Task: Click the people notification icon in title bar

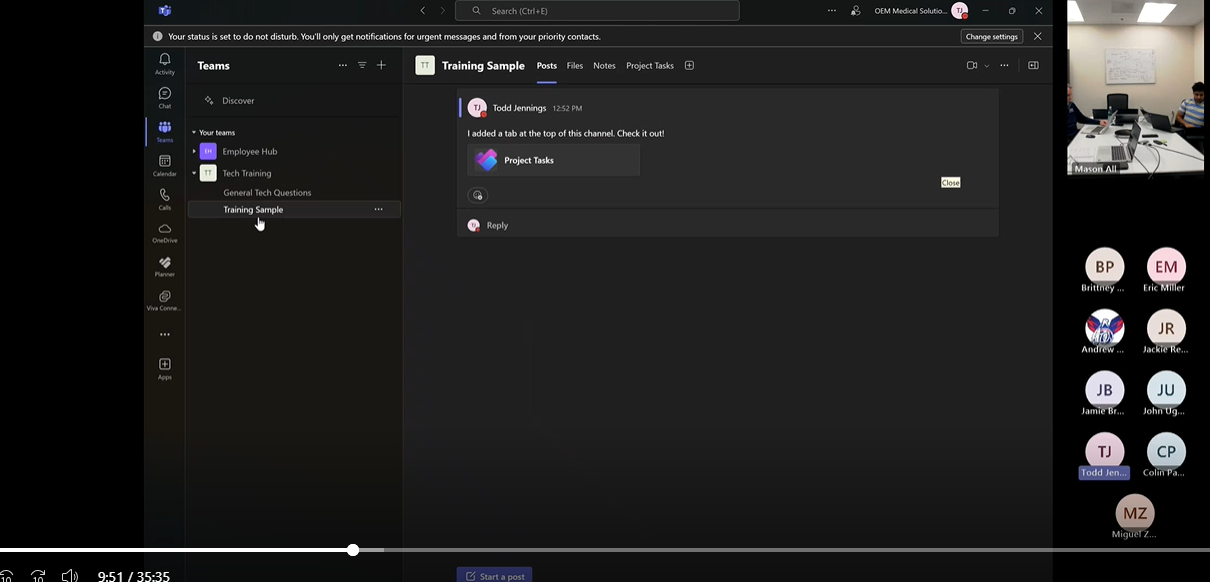Action: pyautogui.click(x=856, y=11)
